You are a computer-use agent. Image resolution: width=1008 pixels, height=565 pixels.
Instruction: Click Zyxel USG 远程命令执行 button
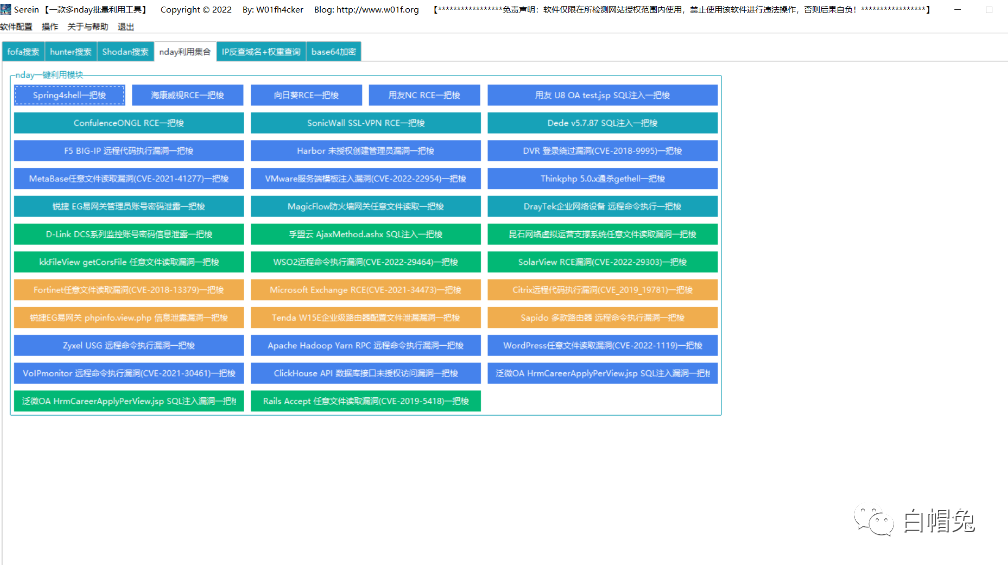[x=129, y=345]
